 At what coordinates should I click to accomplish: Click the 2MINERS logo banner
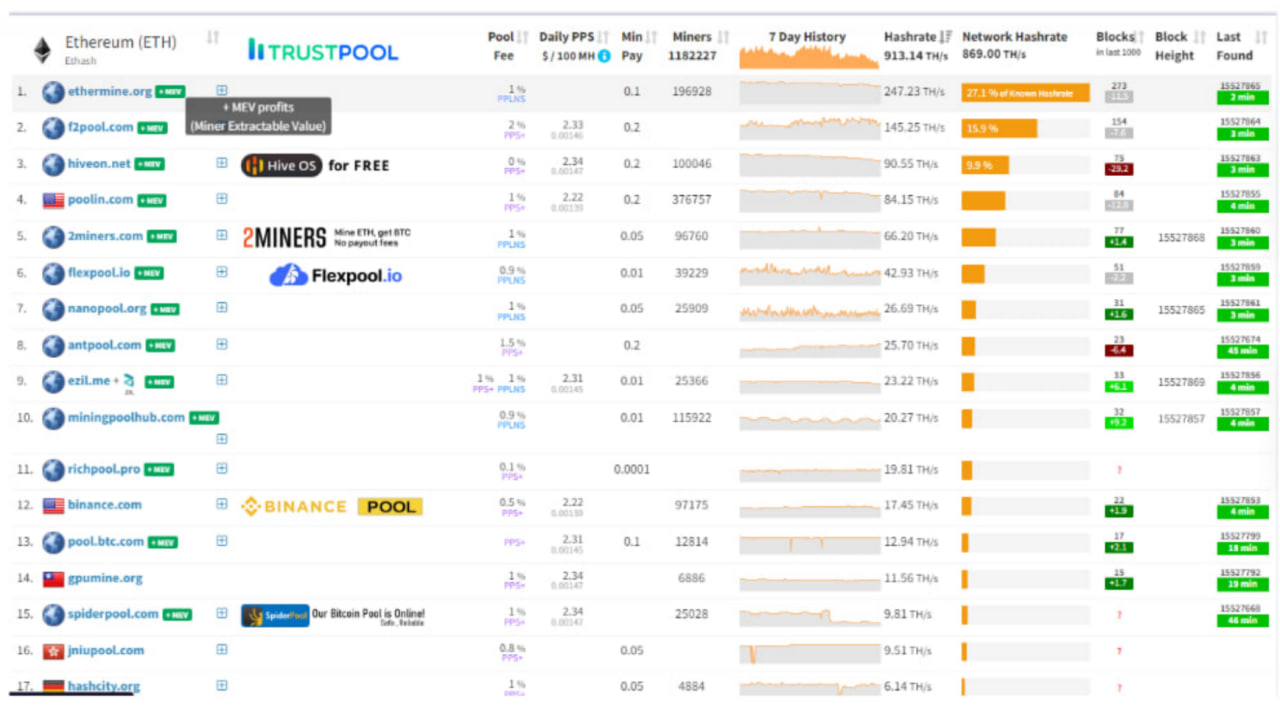click(x=283, y=235)
